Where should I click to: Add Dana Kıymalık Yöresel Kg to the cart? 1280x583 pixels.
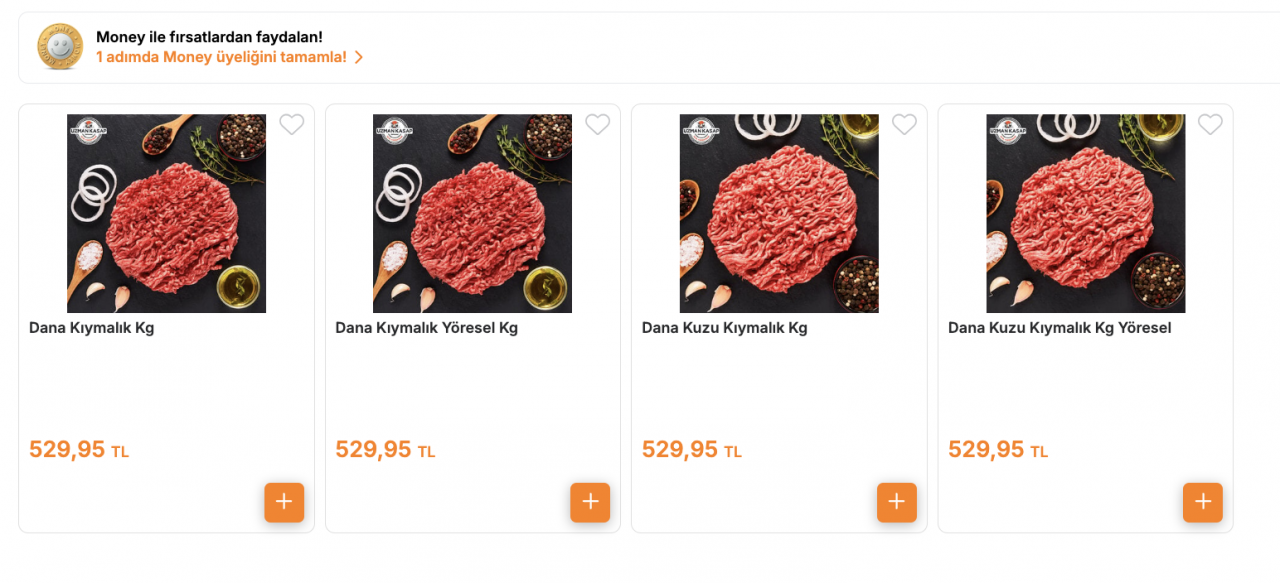click(590, 503)
